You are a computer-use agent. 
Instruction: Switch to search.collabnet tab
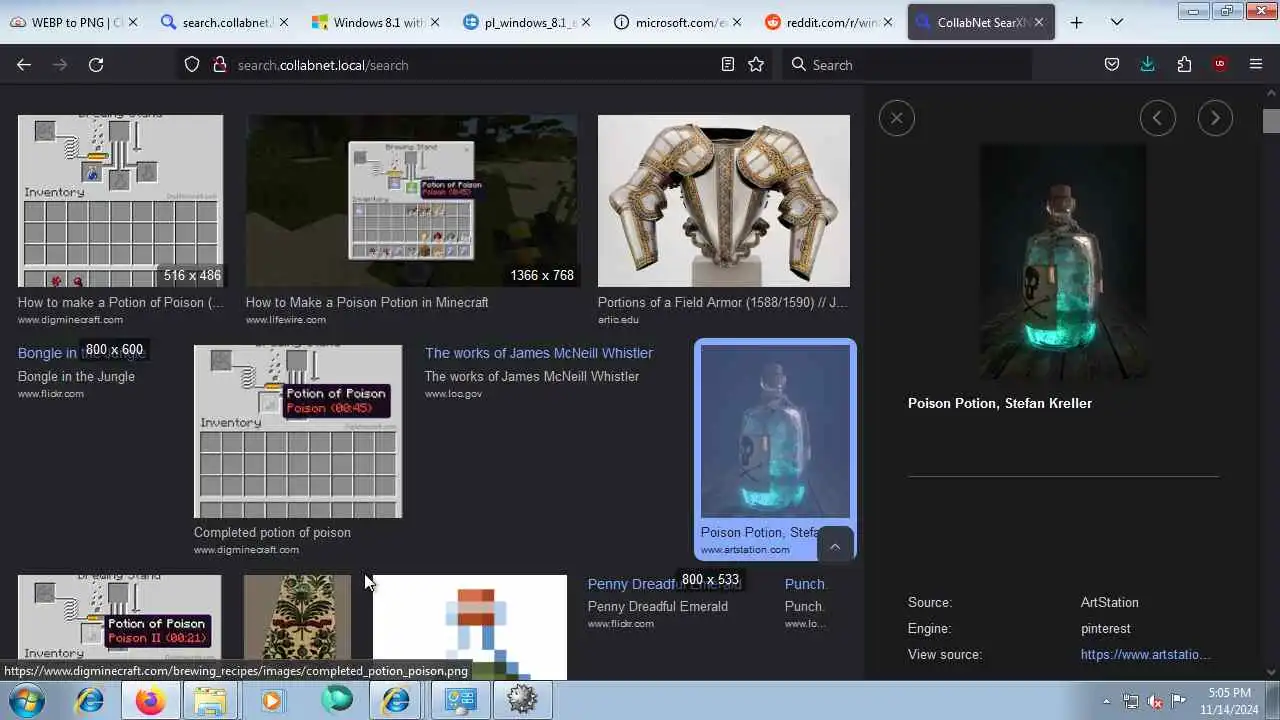pos(224,22)
